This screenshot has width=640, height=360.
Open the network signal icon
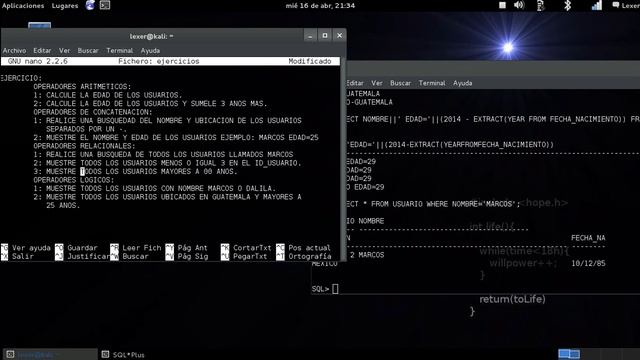point(597,5)
